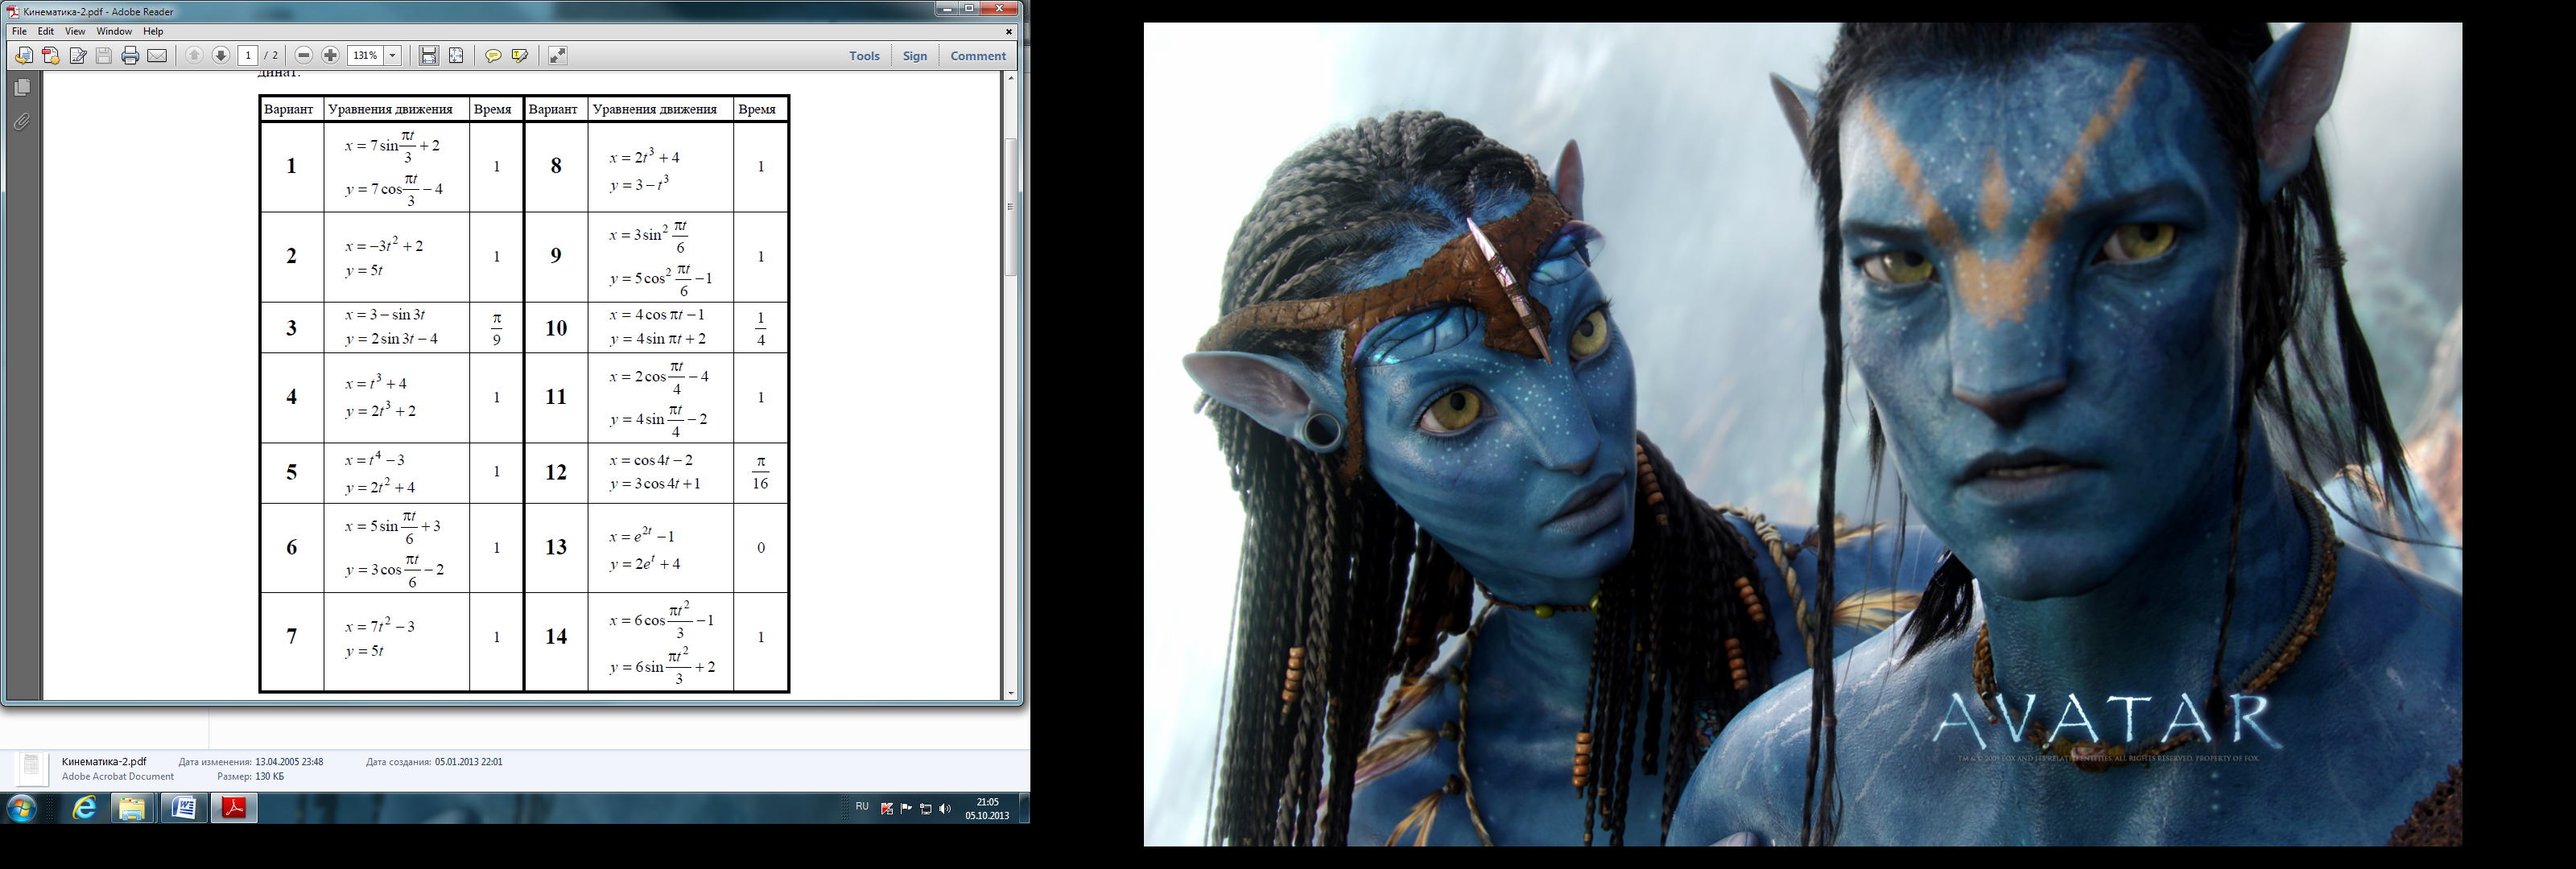2576x869 pixels.
Task: Zoom out using the minus button
Action: pos(304,56)
